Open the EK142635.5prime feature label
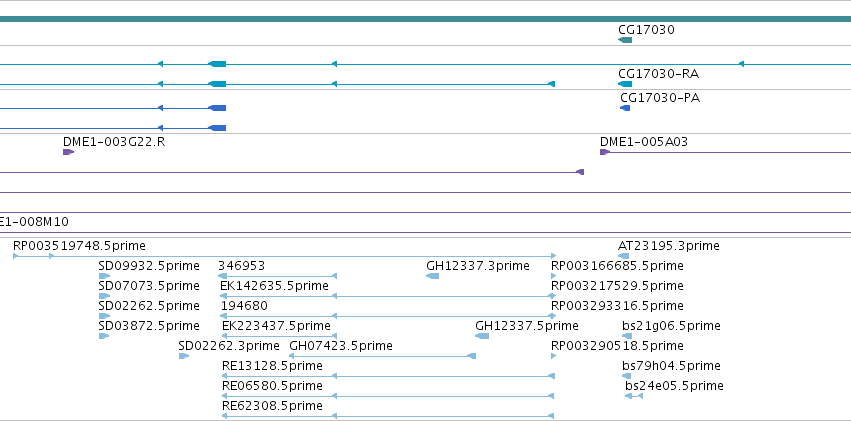The image size is (851, 421). pyautogui.click(x=274, y=286)
